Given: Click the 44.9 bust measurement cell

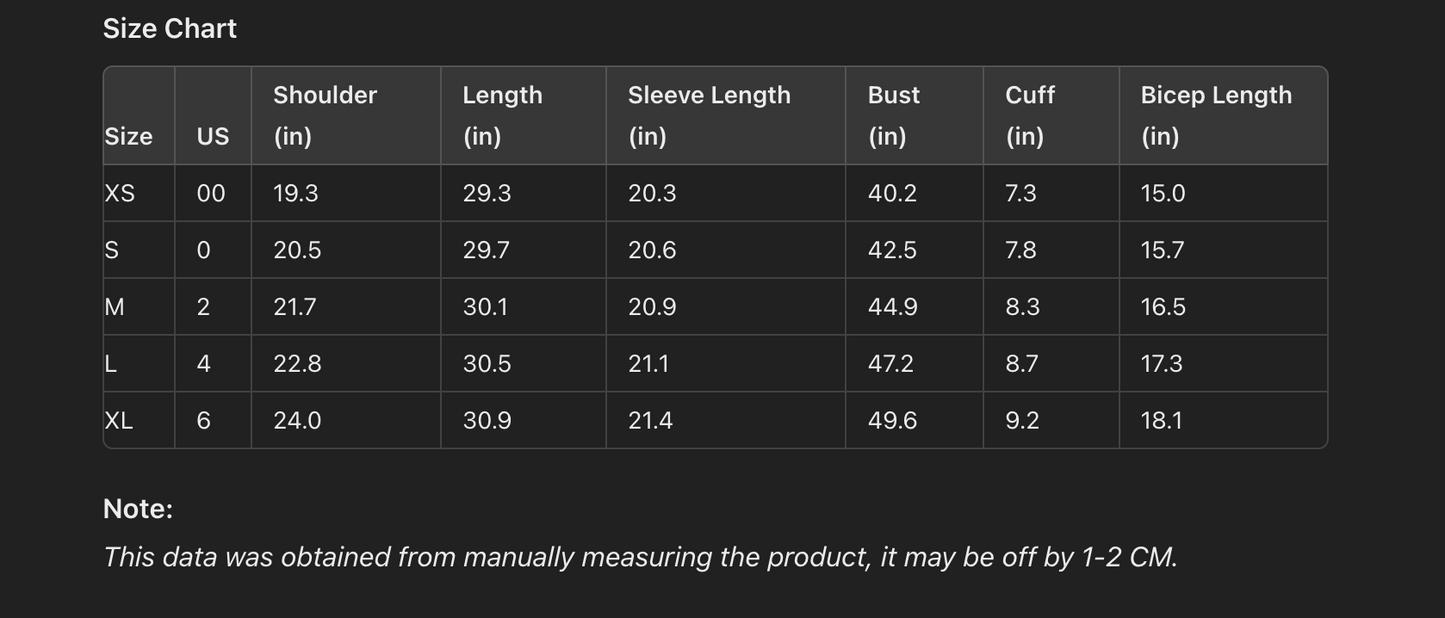Looking at the screenshot, I should pyautogui.click(x=893, y=307).
